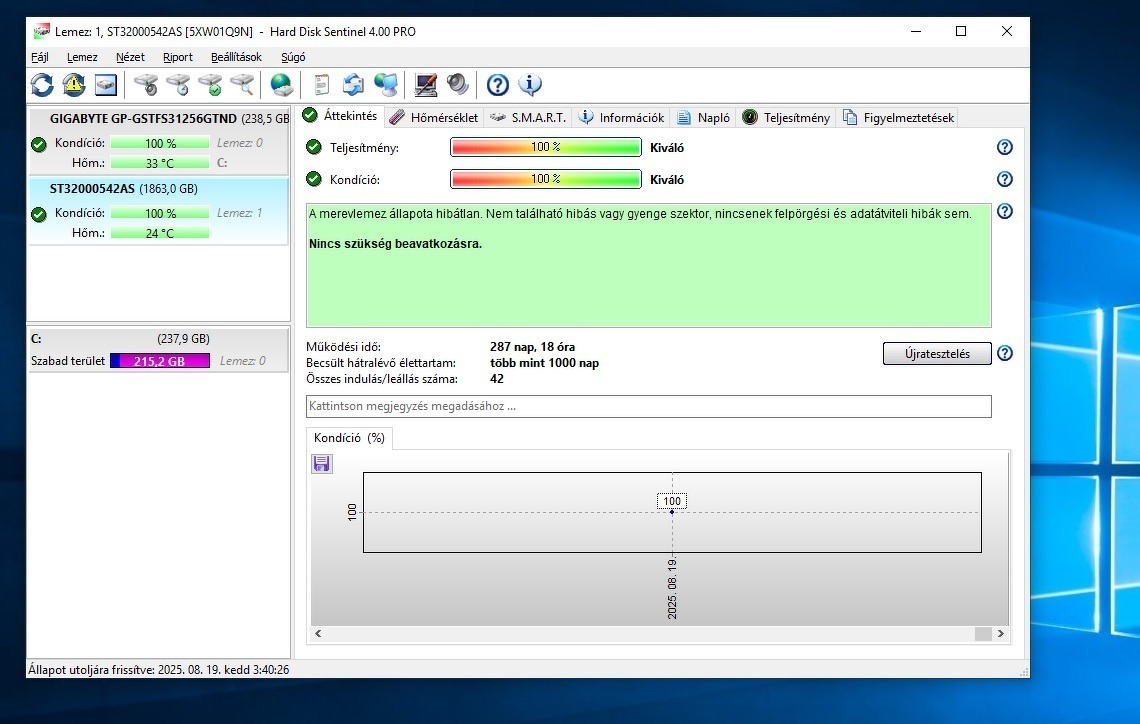This screenshot has width=1140, height=724.
Task: Click the C: partition free space bar
Action: 160,361
